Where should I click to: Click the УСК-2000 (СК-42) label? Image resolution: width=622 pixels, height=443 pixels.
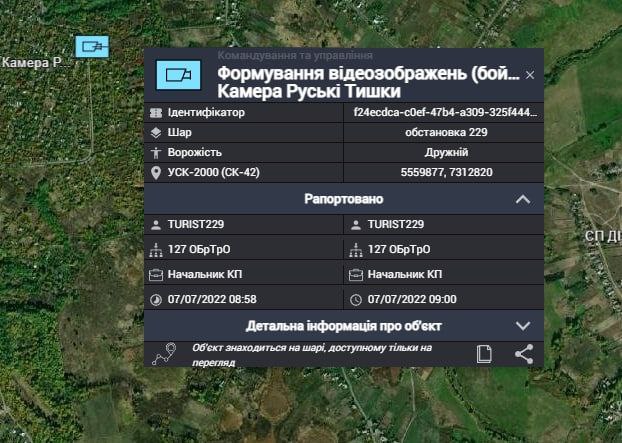point(214,172)
